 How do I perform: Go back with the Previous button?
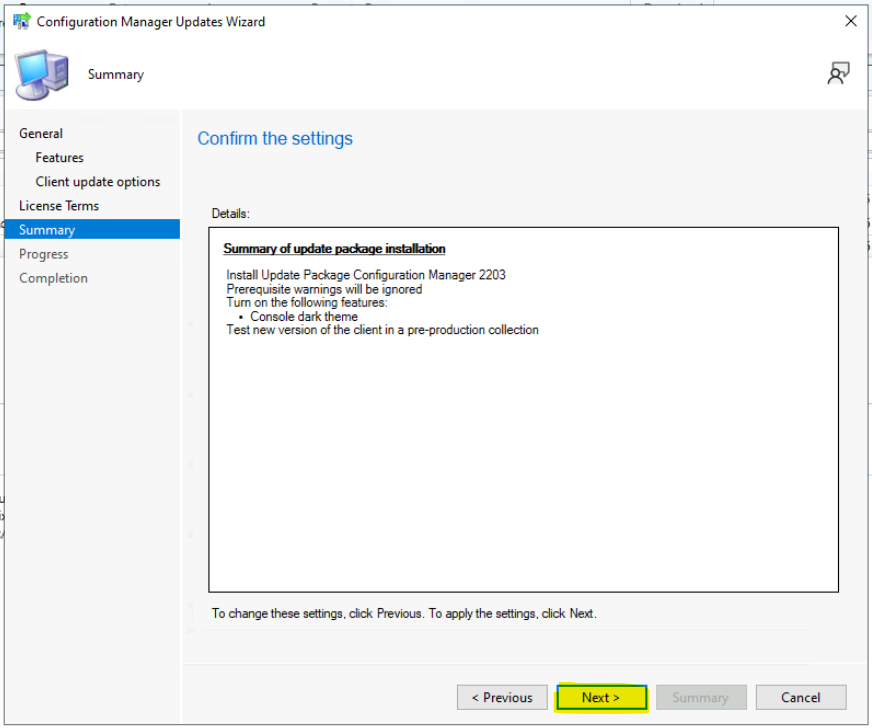[502, 697]
